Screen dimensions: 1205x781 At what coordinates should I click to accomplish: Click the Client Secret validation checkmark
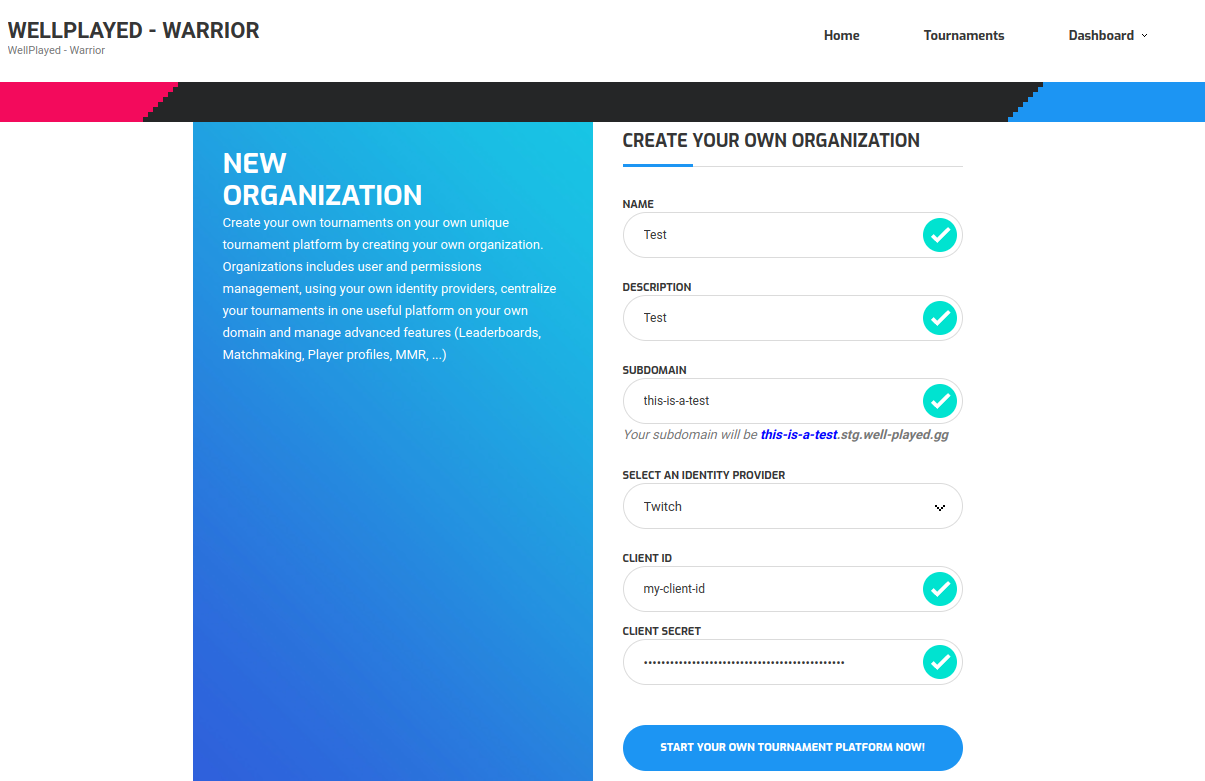939,662
